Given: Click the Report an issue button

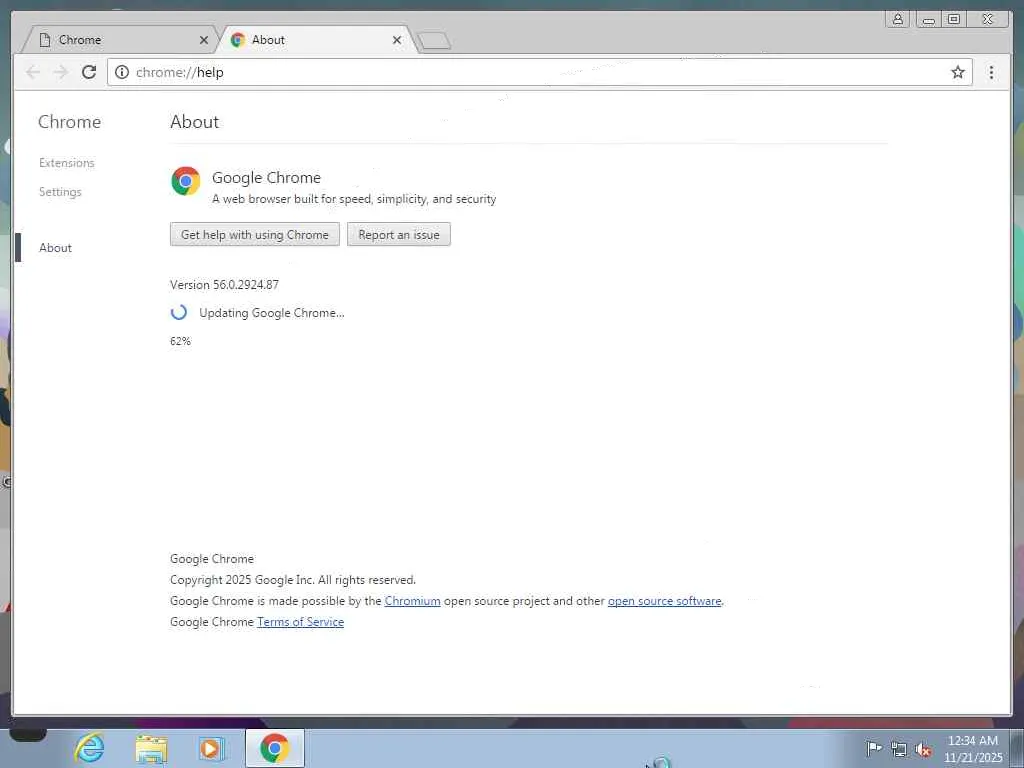Looking at the screenshot, I should tap(398, 234).
